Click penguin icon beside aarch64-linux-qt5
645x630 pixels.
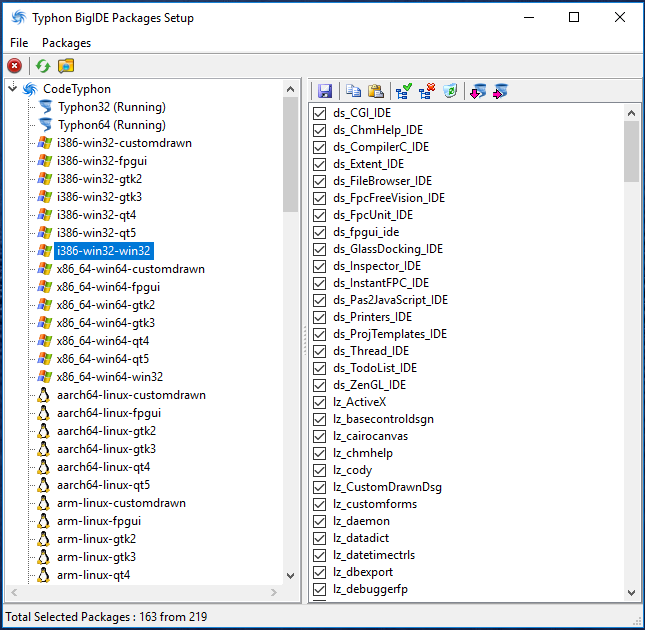44,485
